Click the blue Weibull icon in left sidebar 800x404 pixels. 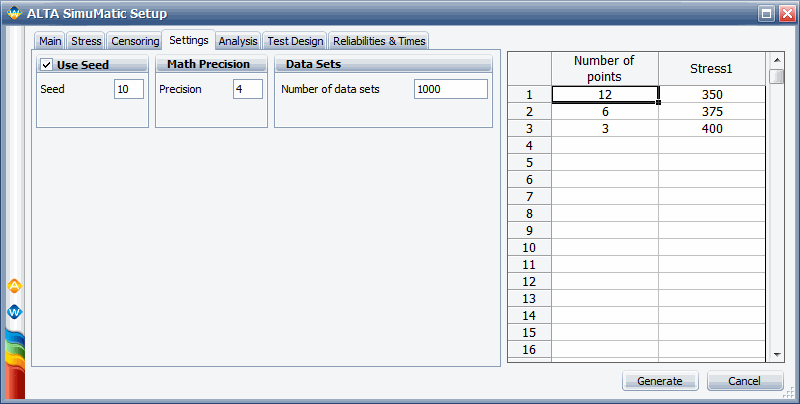click(x=15, y=311)
